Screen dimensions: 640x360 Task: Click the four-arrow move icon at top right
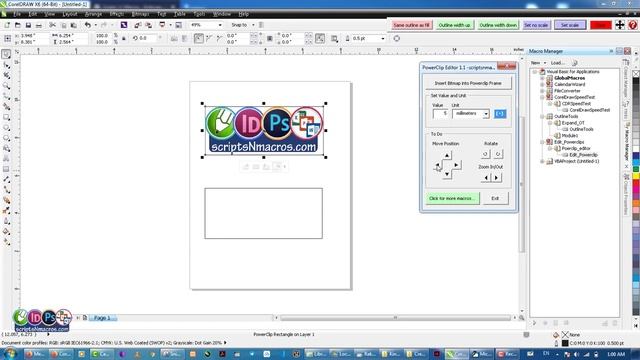[620, 25]
